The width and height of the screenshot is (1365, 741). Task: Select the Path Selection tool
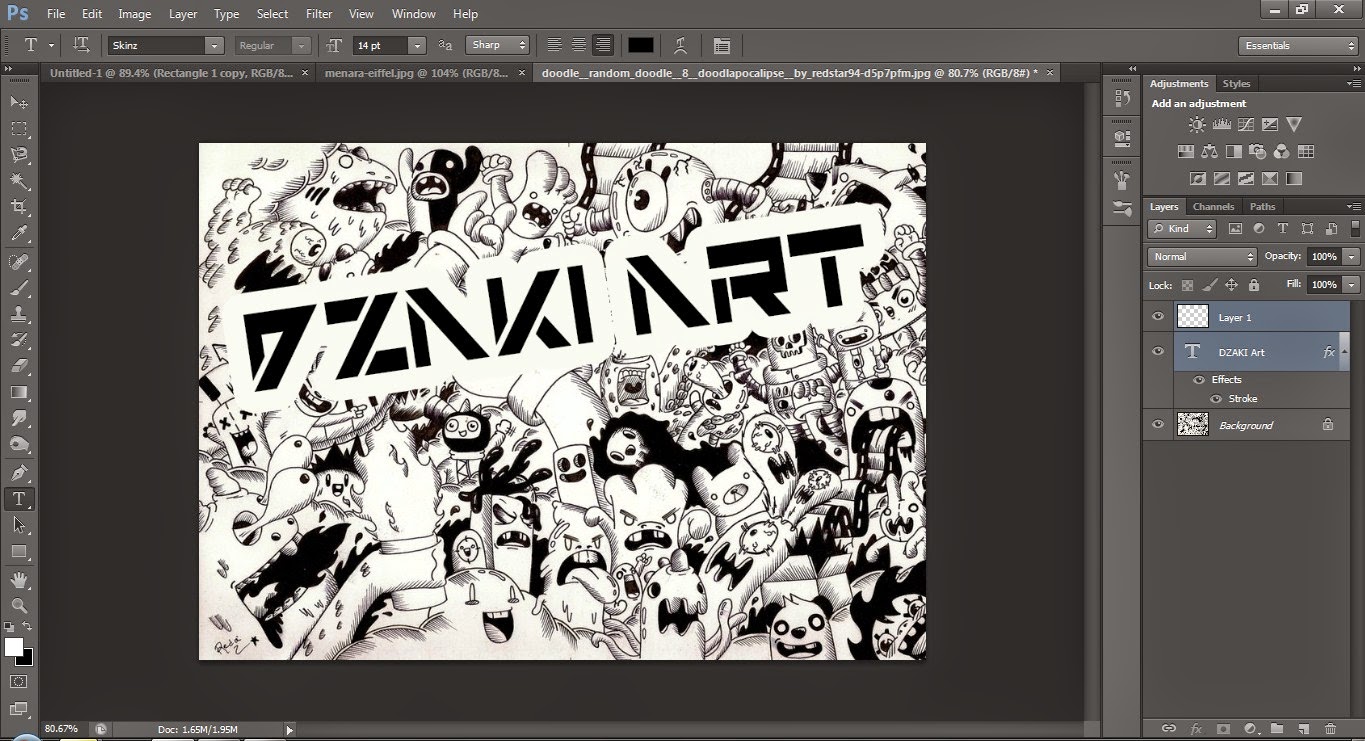click(19, 524)
